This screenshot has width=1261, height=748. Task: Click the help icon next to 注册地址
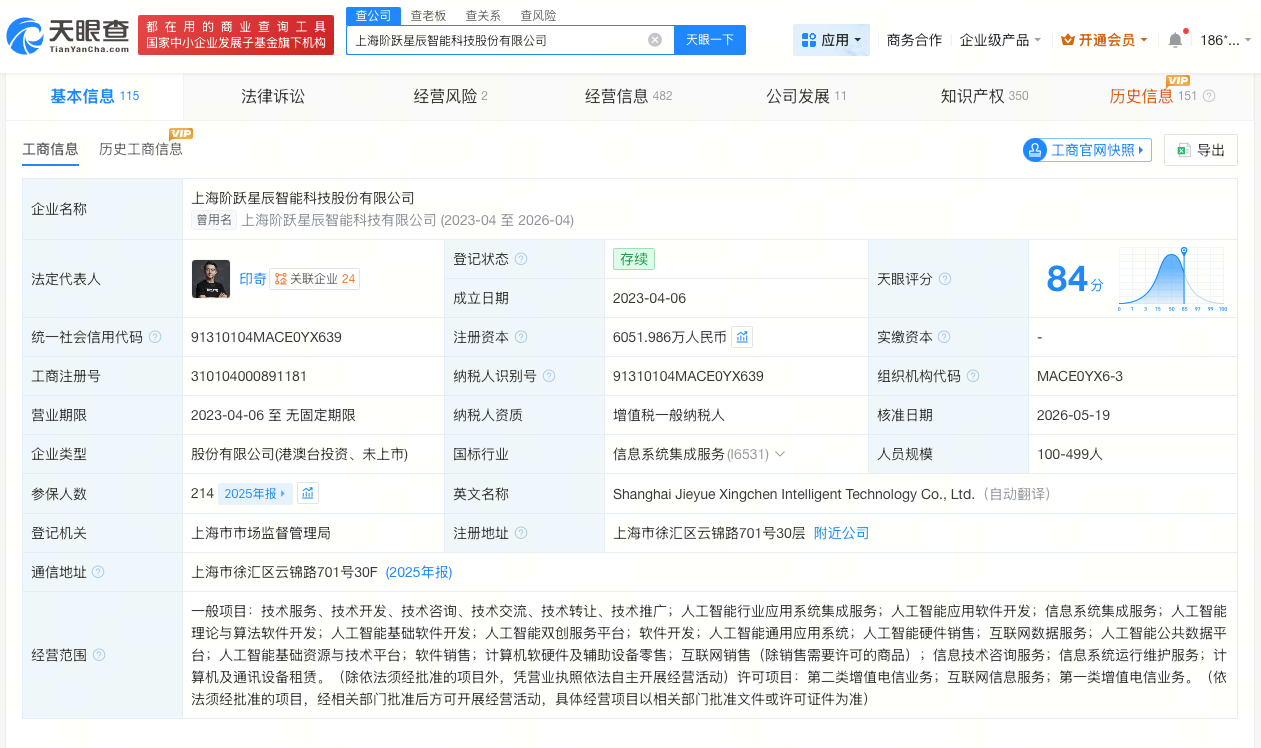521,533
